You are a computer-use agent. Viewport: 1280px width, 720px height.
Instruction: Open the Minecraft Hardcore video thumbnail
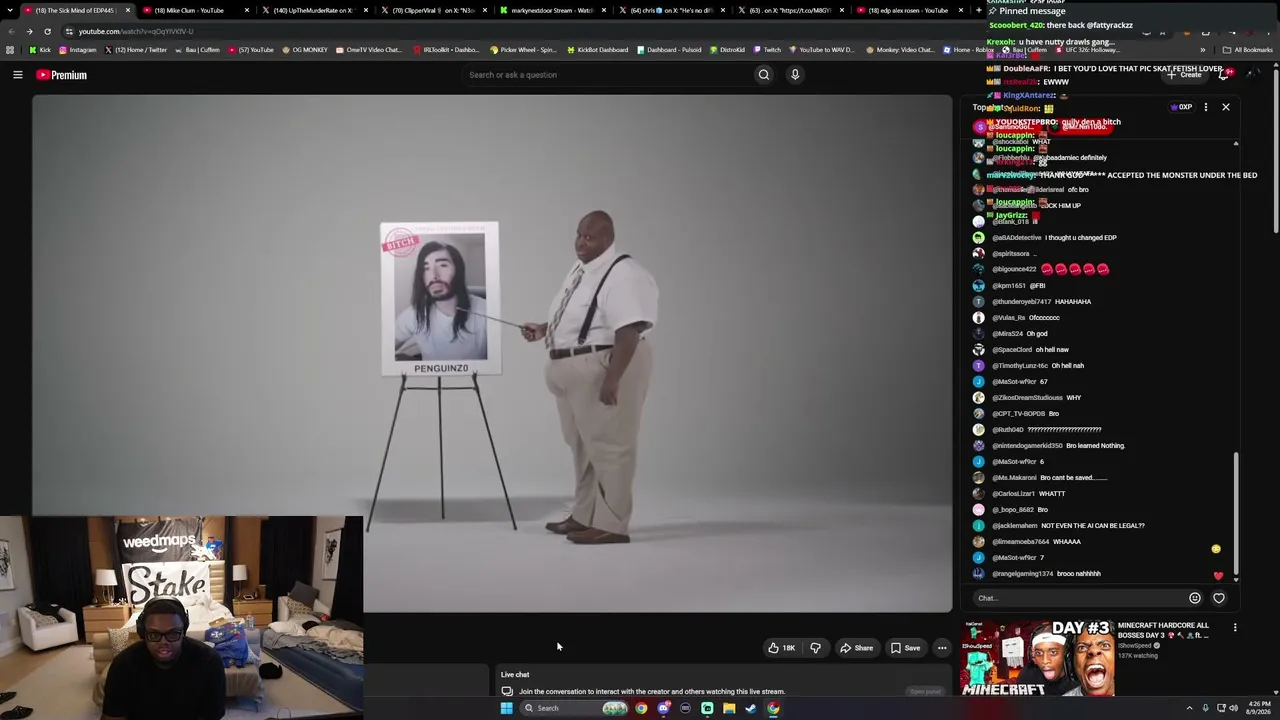point(1037,658)
